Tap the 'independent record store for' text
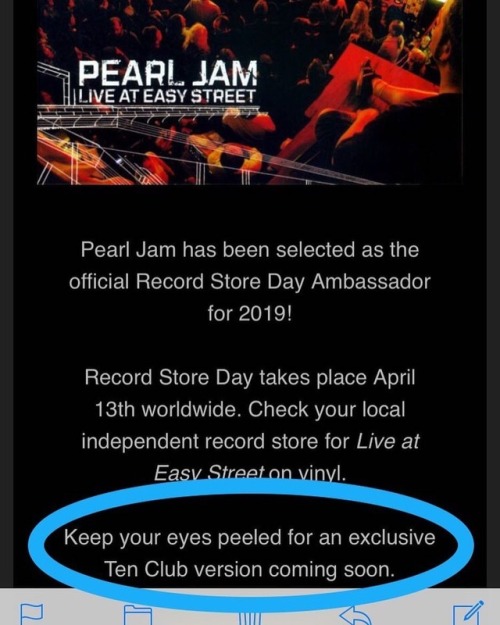The height and width of the screenshot is (625, 500). (215, 442)
